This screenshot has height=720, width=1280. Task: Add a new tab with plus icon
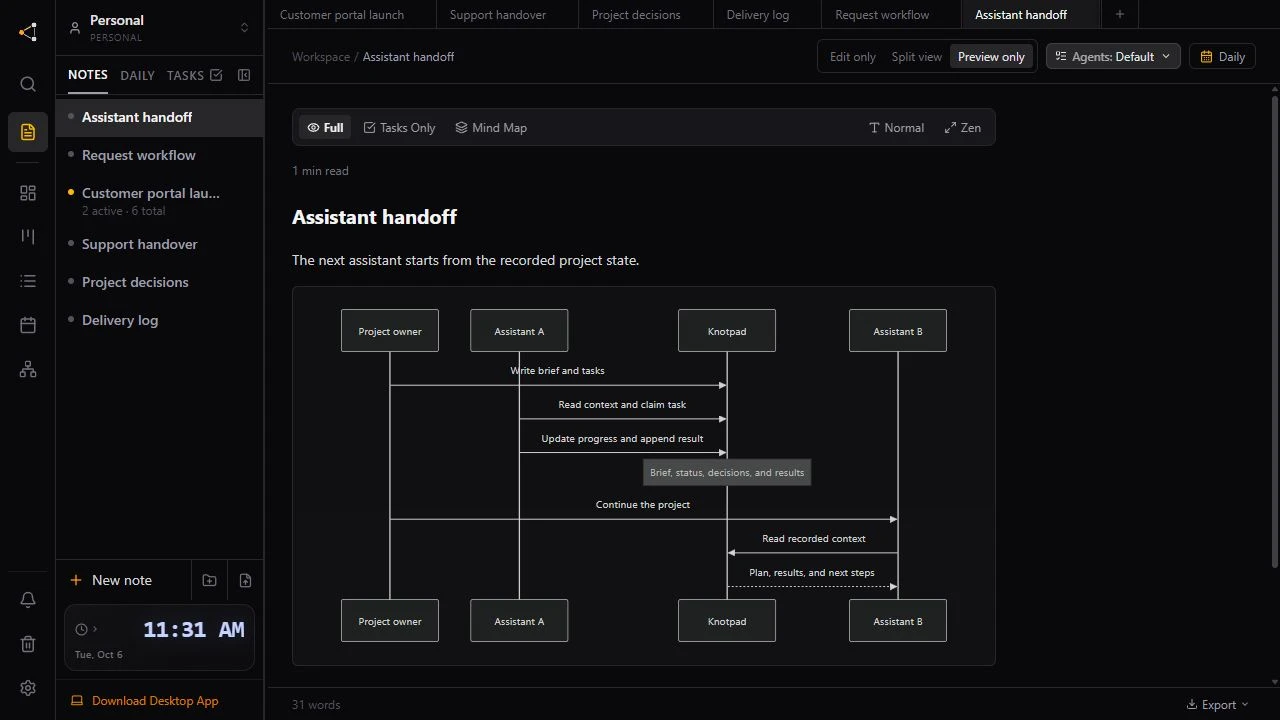click(x=1120, y=14)
